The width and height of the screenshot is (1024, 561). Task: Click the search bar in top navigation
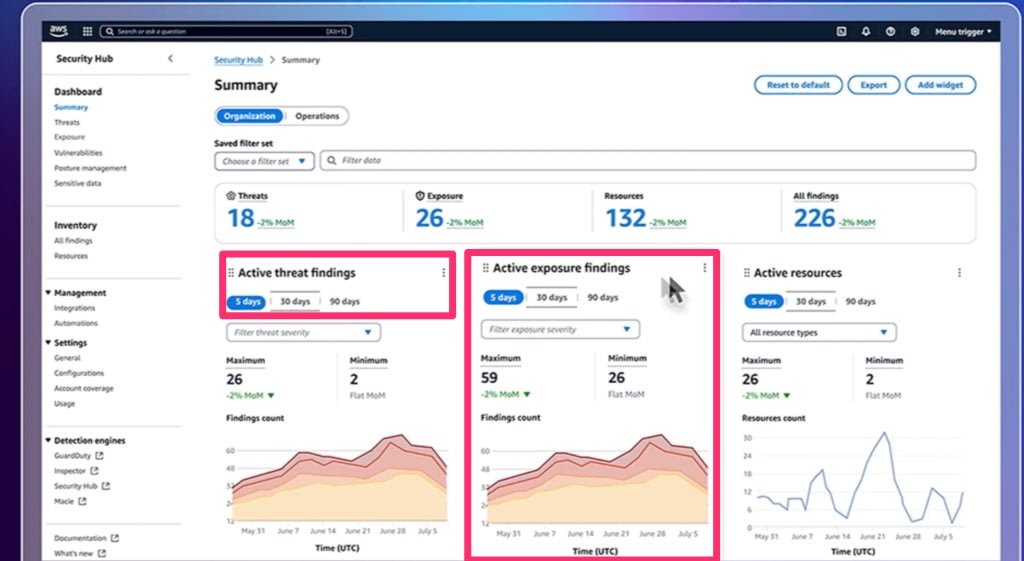point(226,31)
